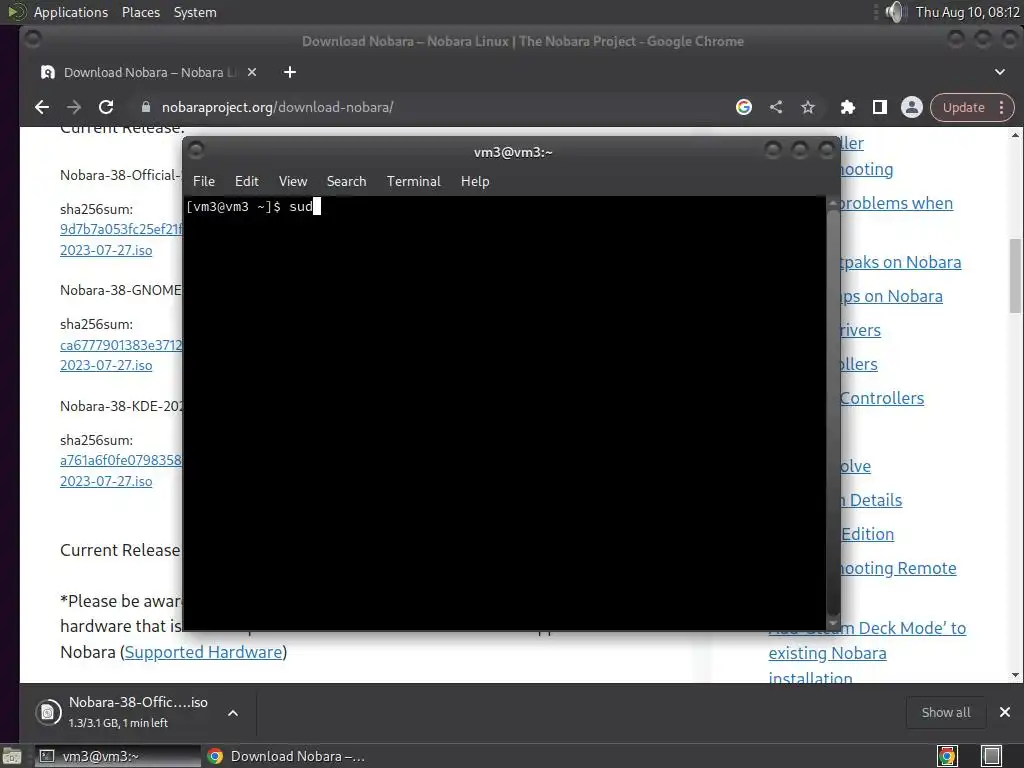
Task: Open terminal View menu
Action: [293, 182]
